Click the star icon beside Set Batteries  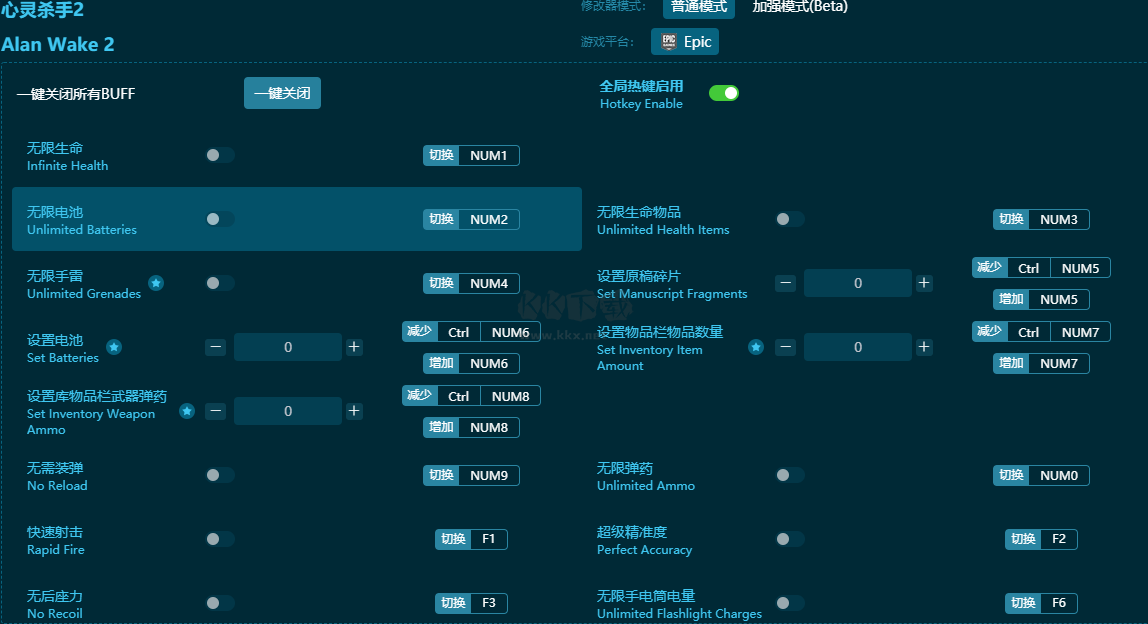coord(113,347)
